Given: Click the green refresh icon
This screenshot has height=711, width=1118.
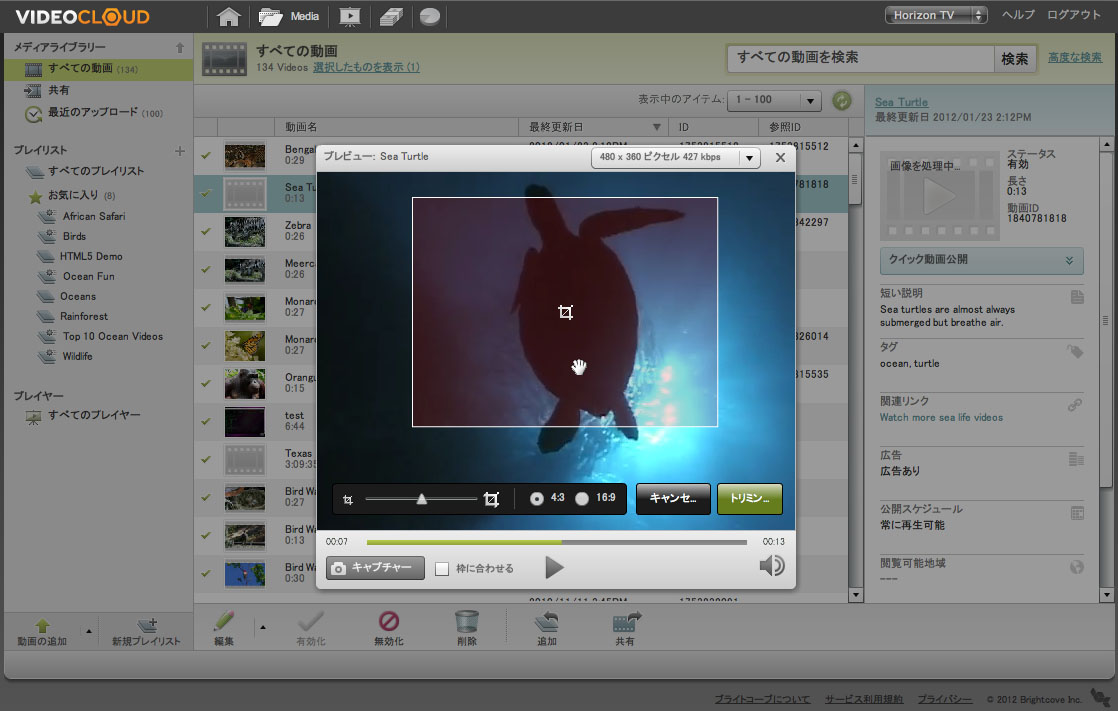Looking at the screenshot, I should (842, 101).
